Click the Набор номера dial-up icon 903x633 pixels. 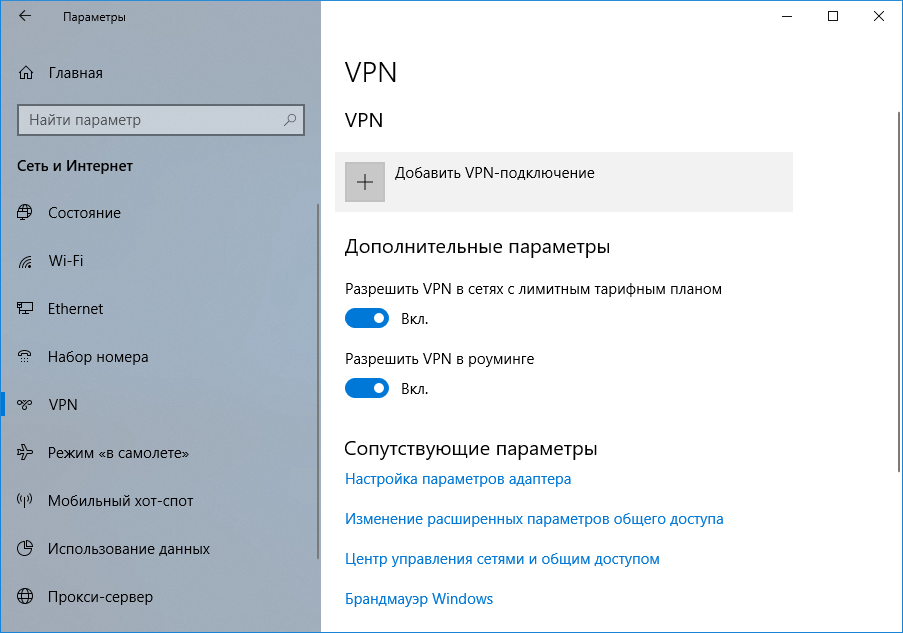[x=26, y=357]
